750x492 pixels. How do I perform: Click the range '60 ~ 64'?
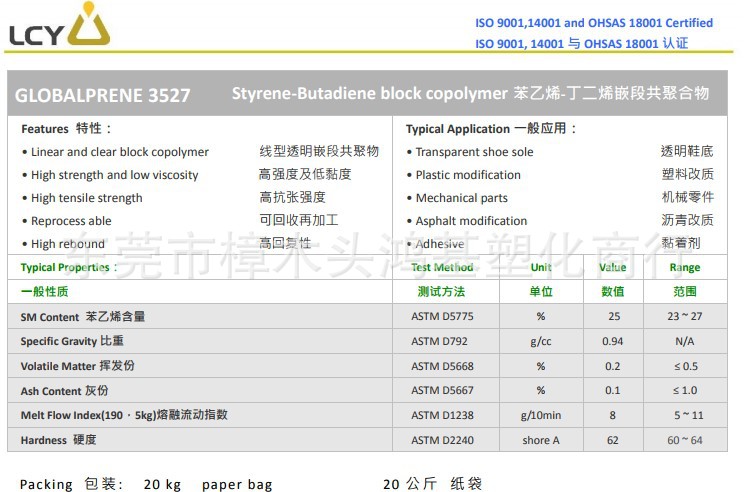pyautogui.click(x=685, y=440)
